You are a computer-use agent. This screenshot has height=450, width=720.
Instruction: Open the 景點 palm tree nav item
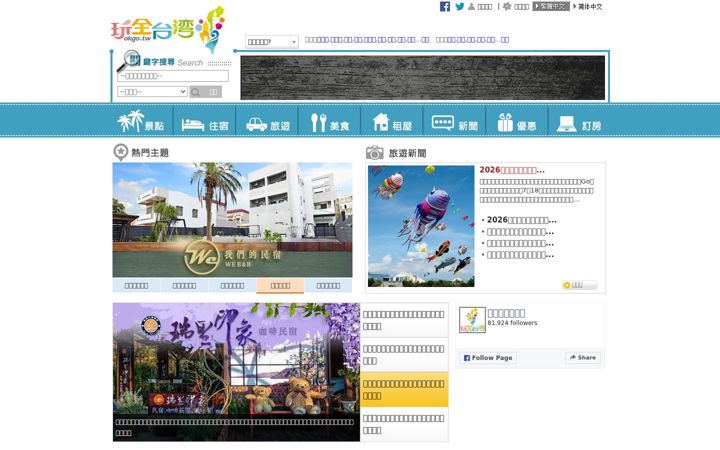click(x=141, y=121)
